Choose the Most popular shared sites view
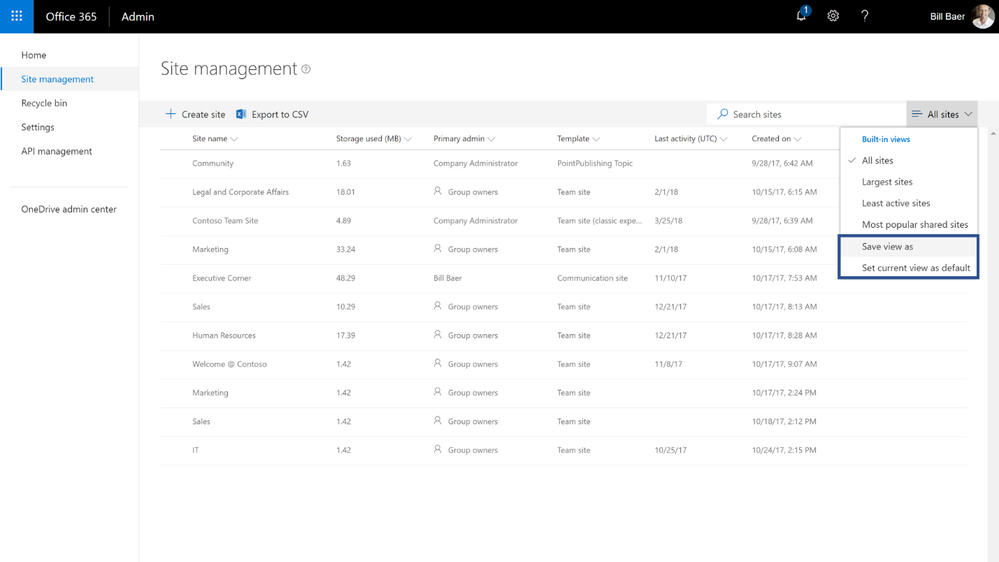 point(909,224)
